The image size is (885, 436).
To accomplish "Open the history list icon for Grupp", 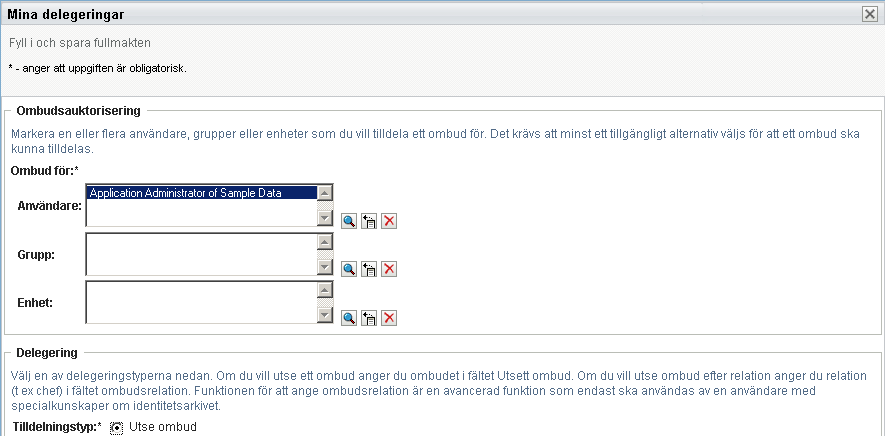I will 369,269.
